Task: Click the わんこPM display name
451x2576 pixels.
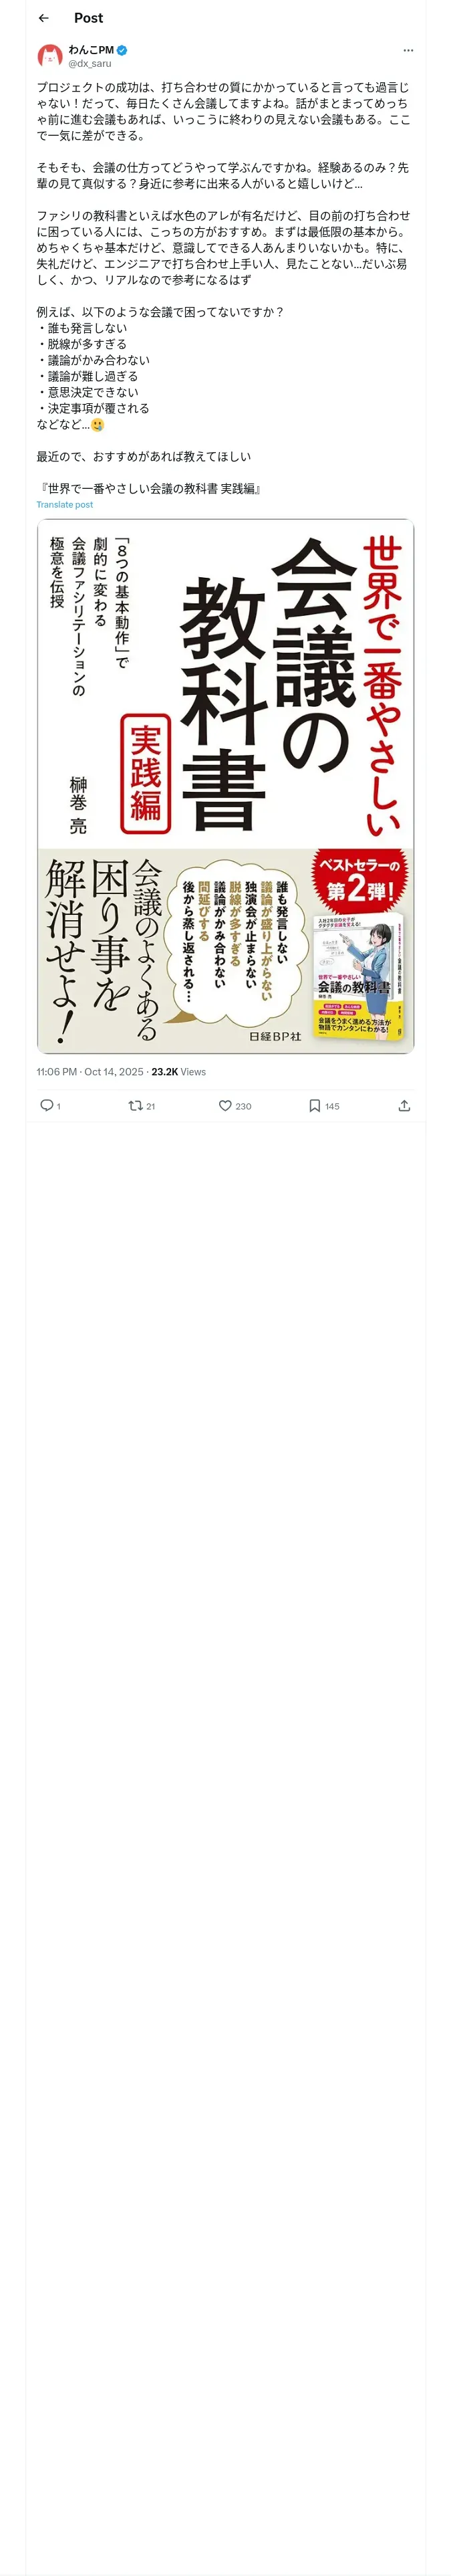Action: point(91,50)
